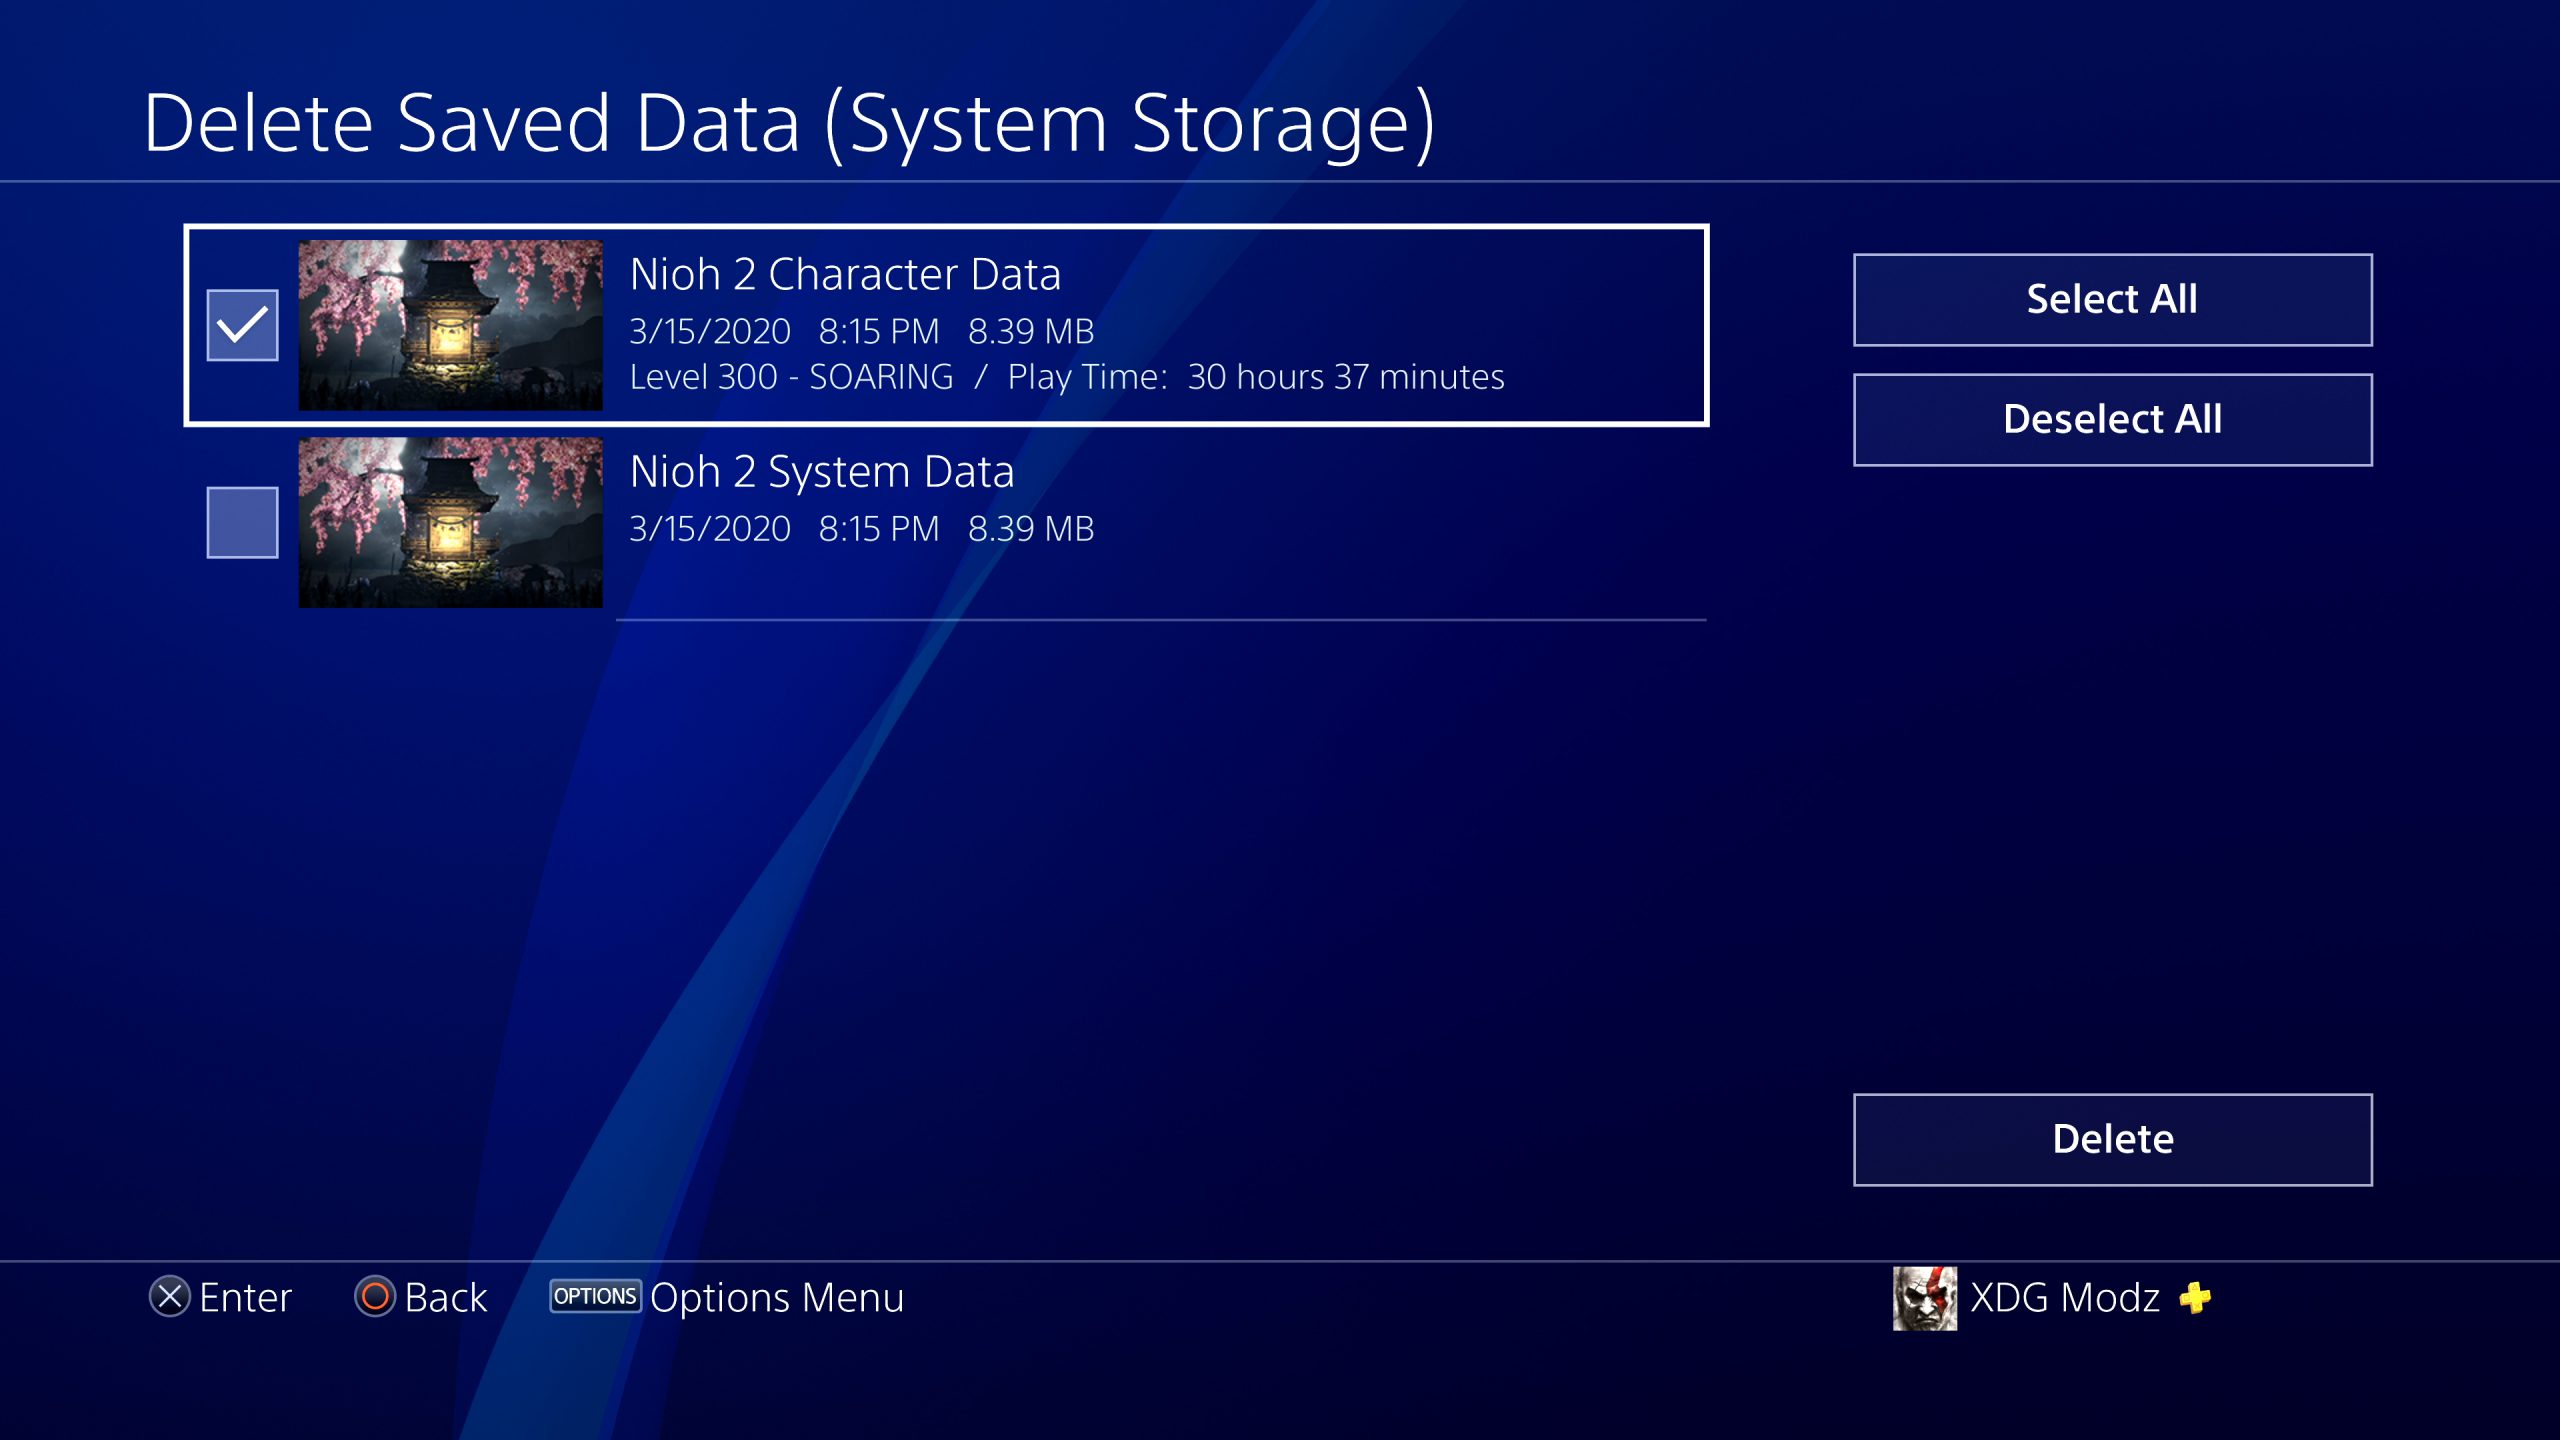Click the XDG Modz username
This screenshot has width=2560, height=1440.
2065,1298
